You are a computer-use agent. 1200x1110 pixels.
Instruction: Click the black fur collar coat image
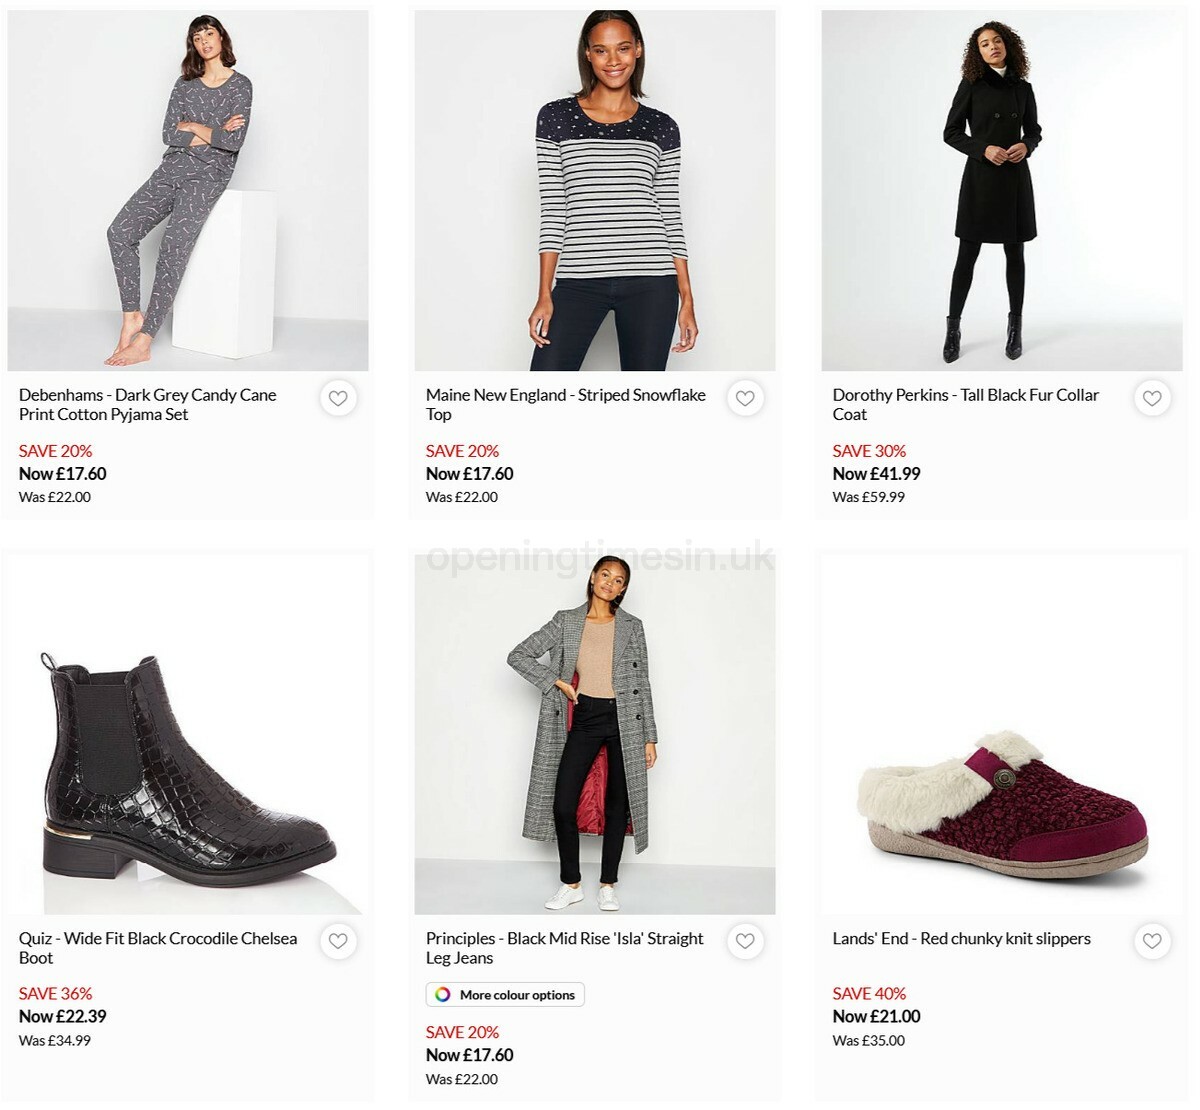coord(1000,185)
